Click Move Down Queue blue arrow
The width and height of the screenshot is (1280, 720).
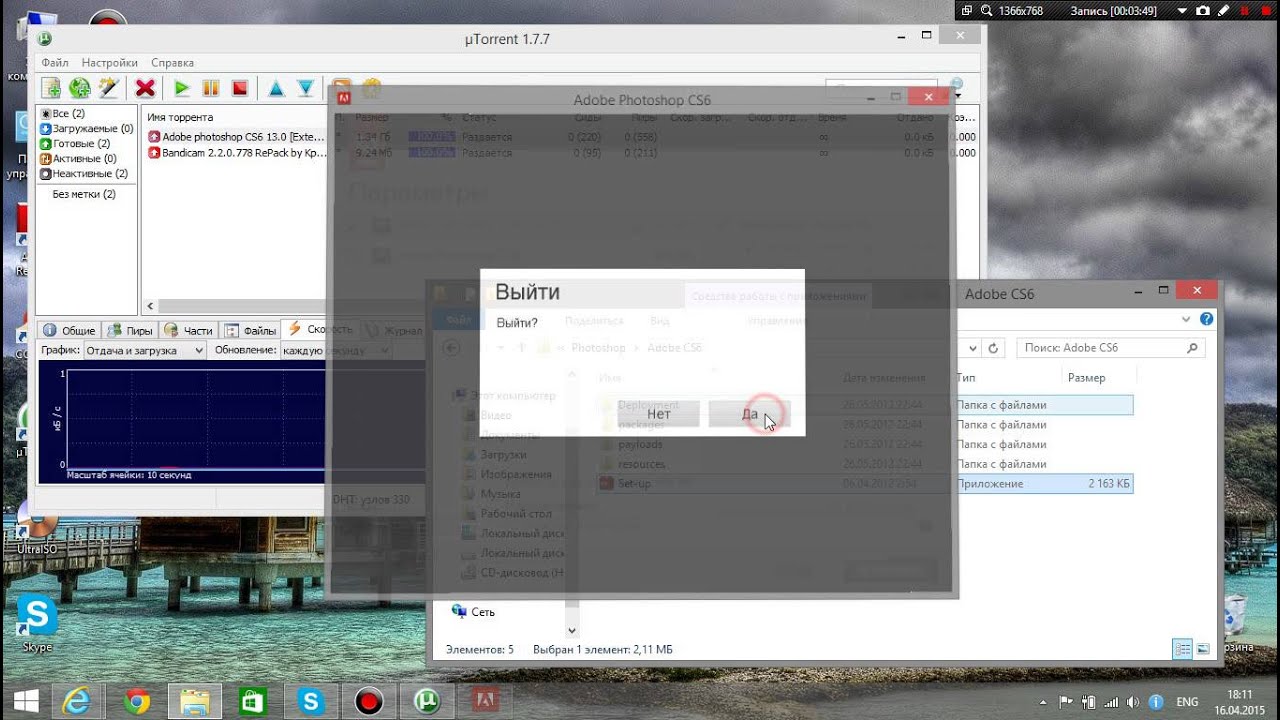pyautogui.click(x=305, y=88)
